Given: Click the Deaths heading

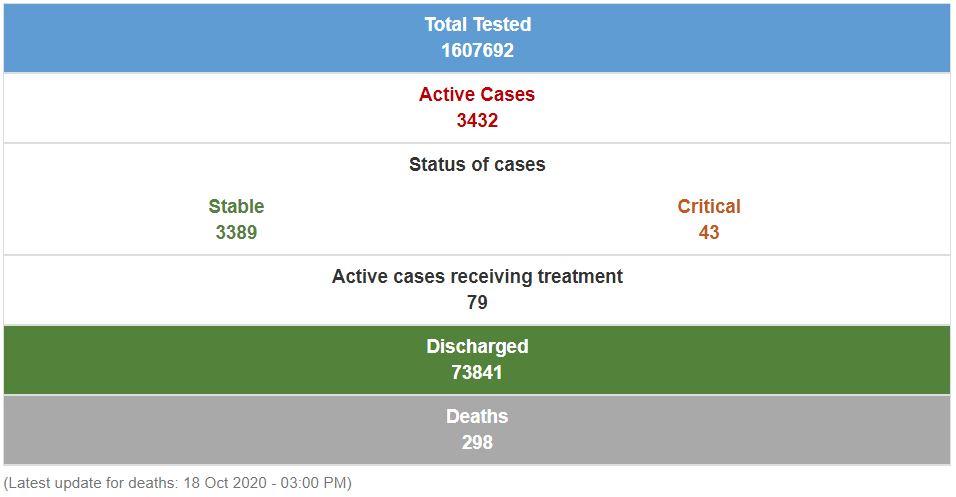Looking at the screenshot, I should [477, 417].
